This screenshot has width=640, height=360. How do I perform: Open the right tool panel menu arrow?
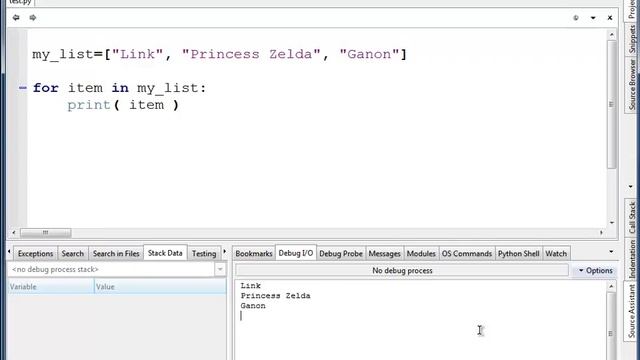[x=611, y=252]
